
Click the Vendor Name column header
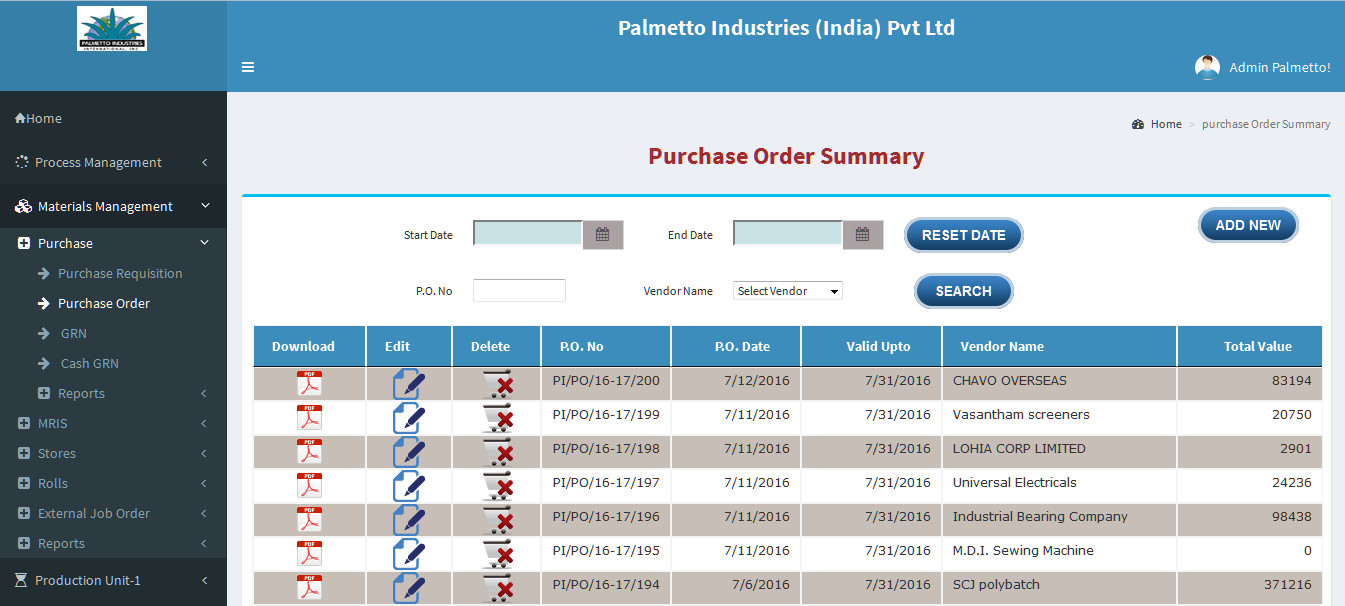(1059, 347)
